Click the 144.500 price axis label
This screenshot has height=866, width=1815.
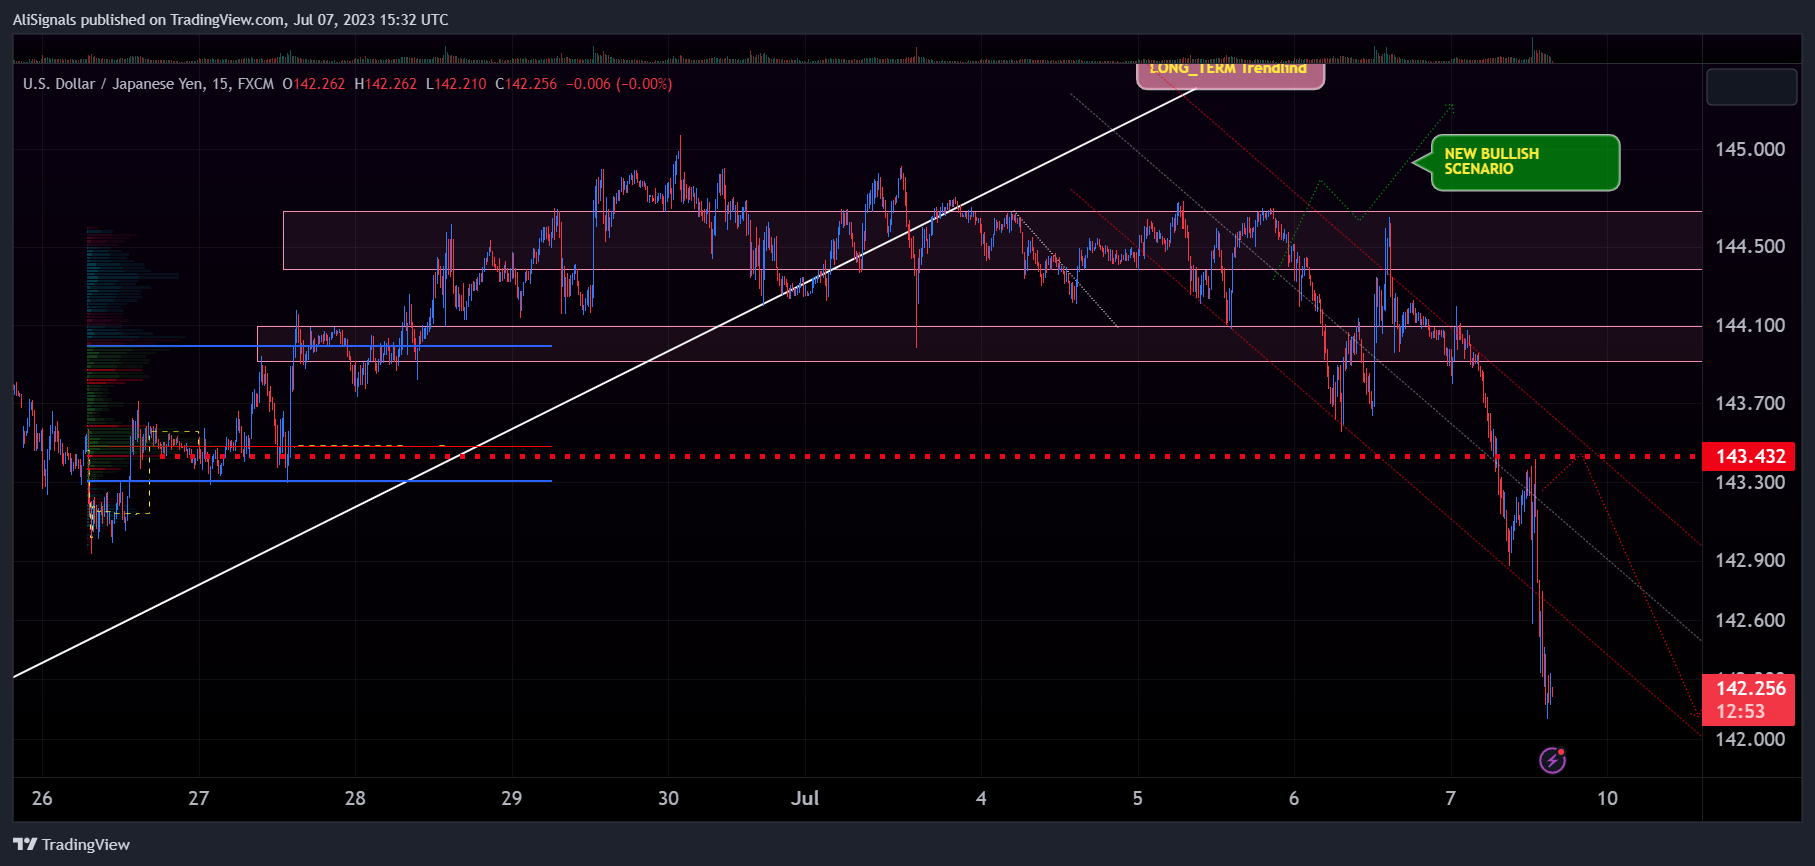(1750, 246)
